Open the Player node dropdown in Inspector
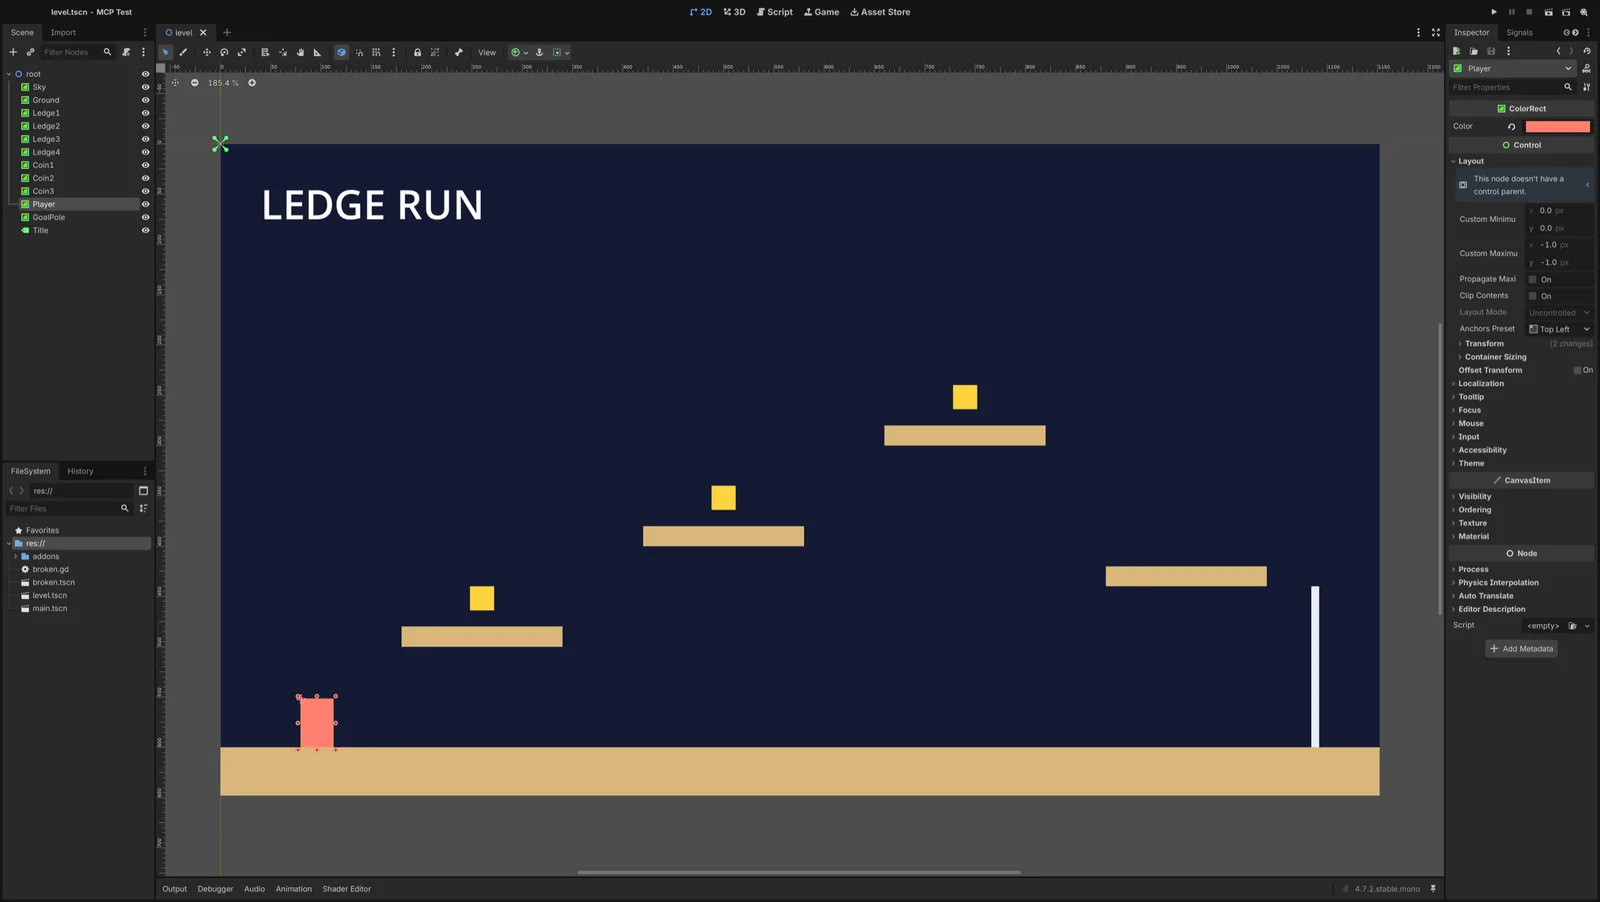 (x=1512, y=68)
